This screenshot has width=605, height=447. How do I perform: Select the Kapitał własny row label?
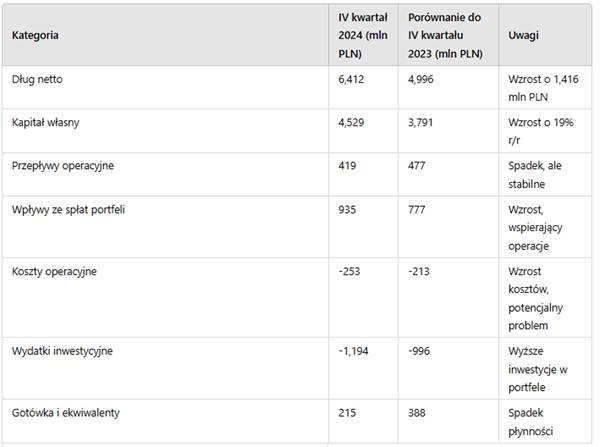click(46, 121)
